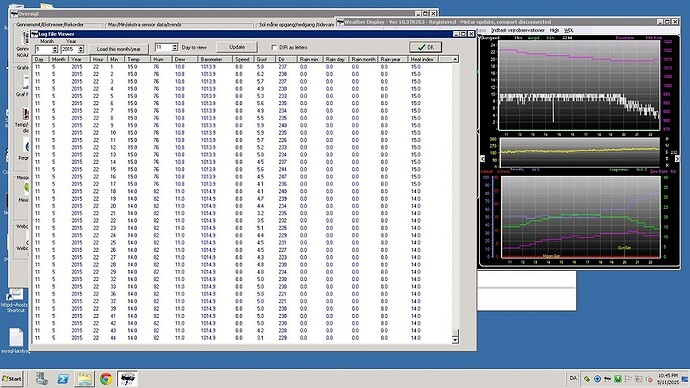The height and width of the screenshot is (388, 690).
Task: Click the barometer trend graph in Weather Display
Action: click(579, 86)
